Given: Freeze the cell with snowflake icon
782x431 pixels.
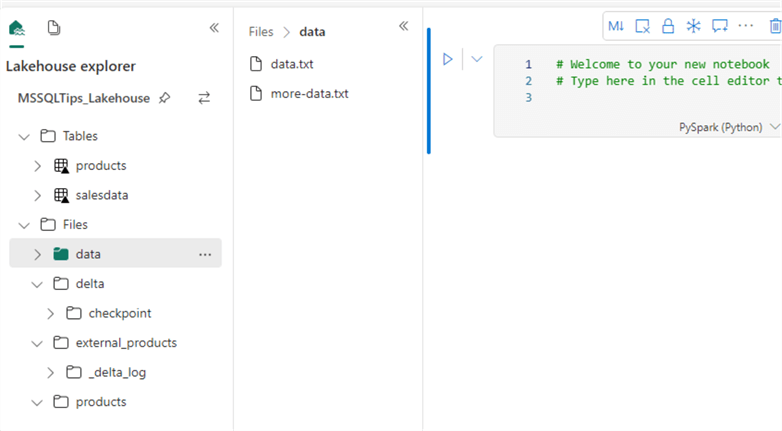Looking at the screenshot, I should [x=693, y=26].
